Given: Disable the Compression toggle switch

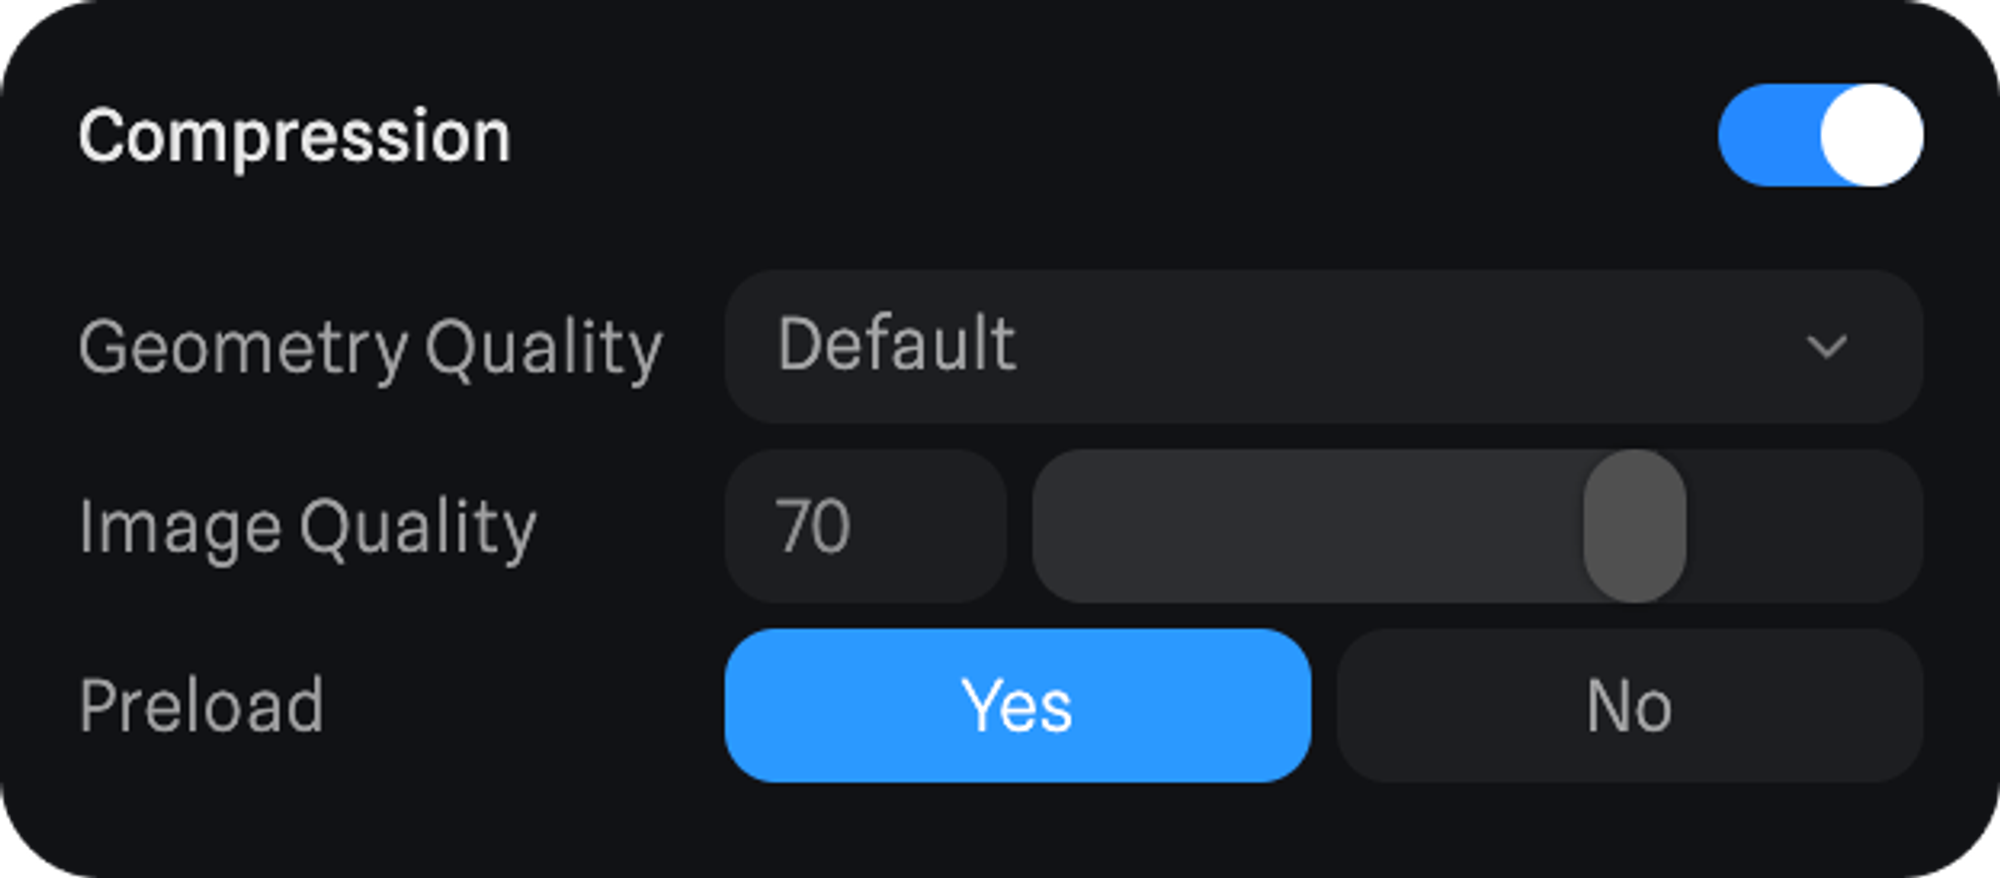Looking at the screenshot, I should 1820,135.
